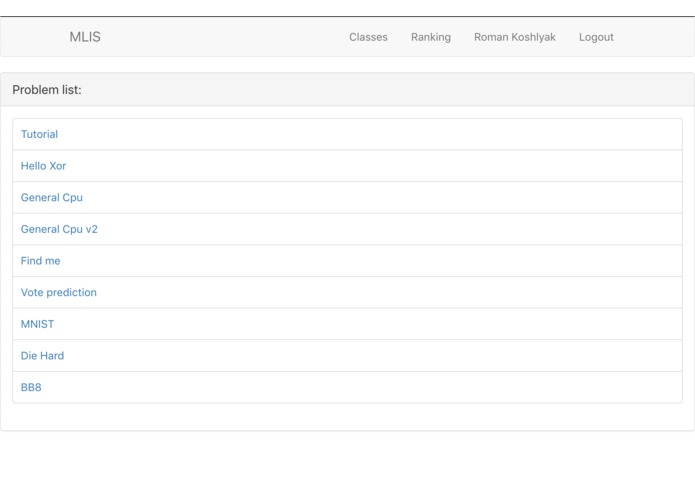The image size is (695, 494).
Task: Open Roman Koshlyak profile link
Action: (515, 37)
